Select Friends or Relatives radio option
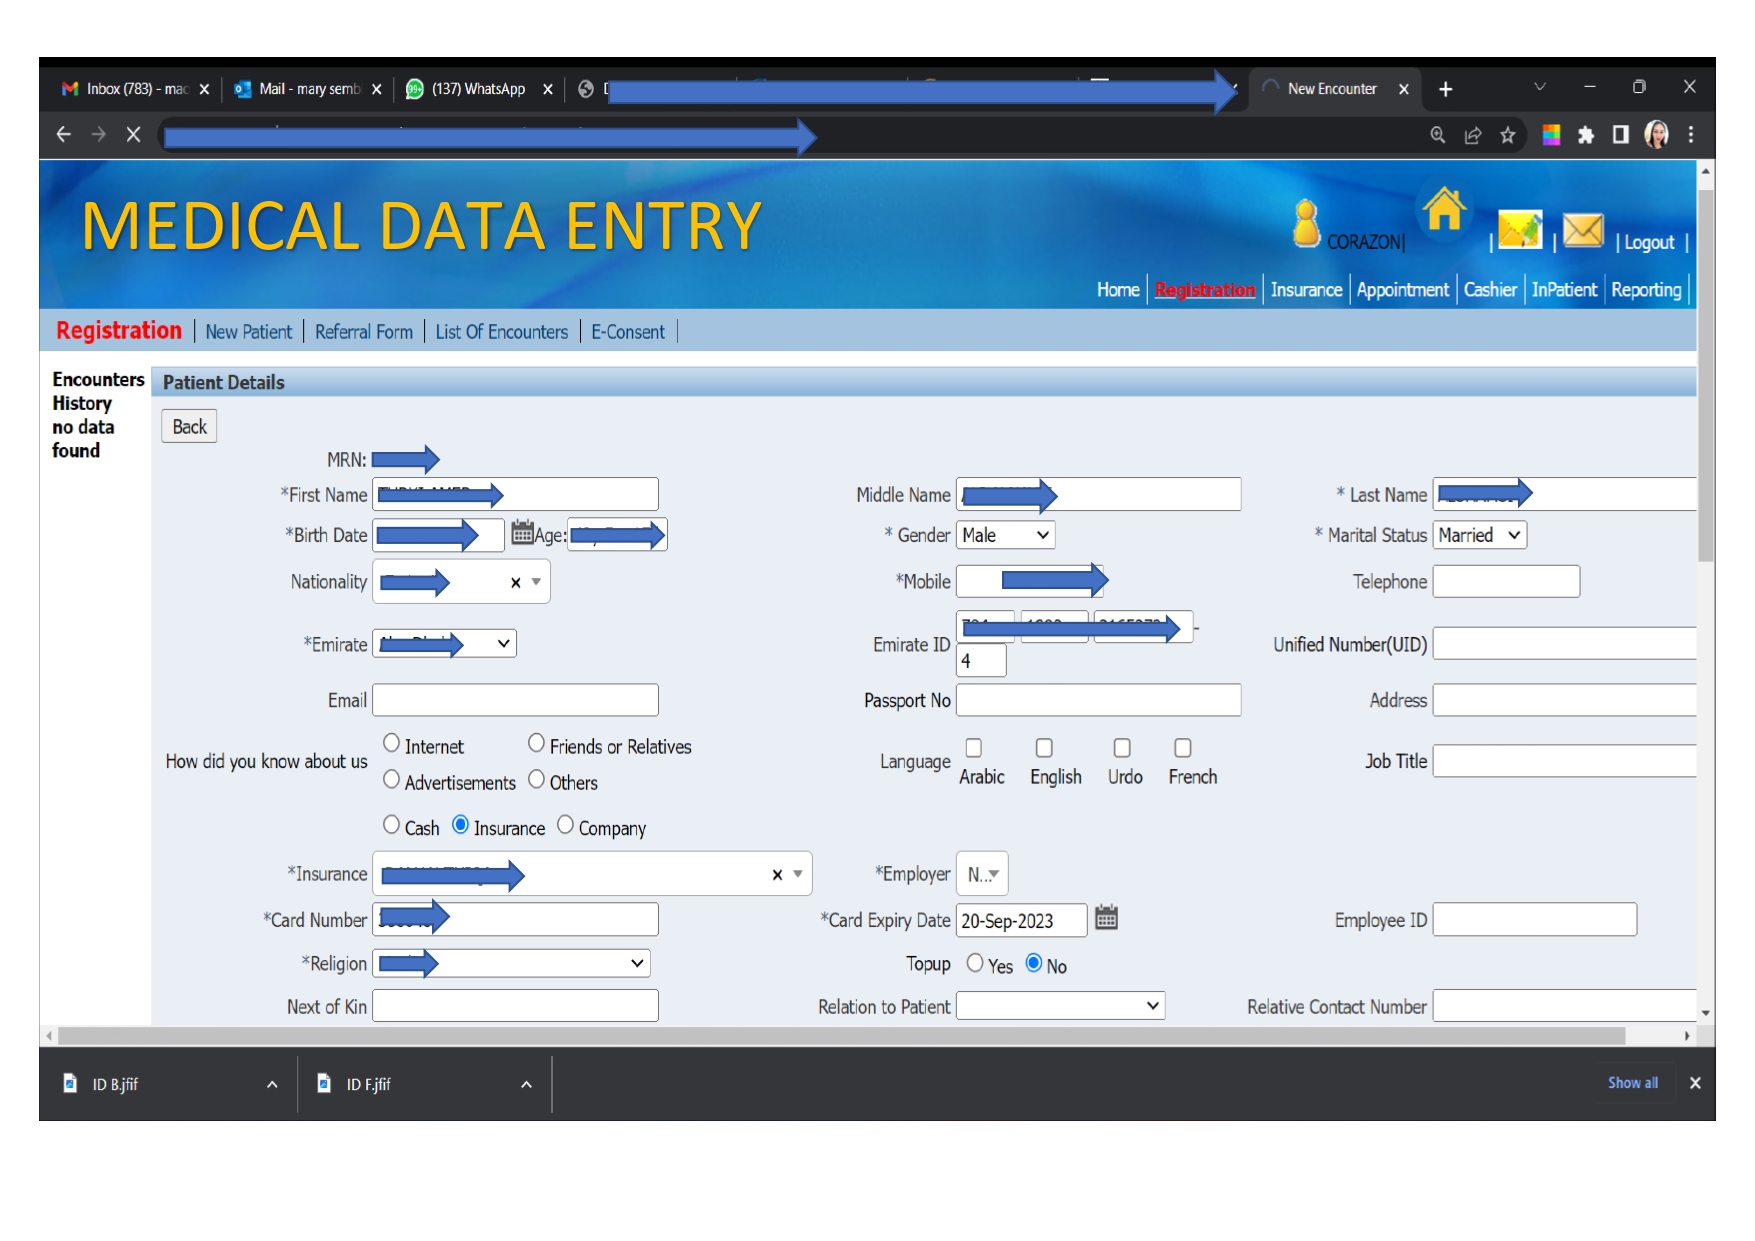This screenshot has height=1241, width=1755. (537, 743)
